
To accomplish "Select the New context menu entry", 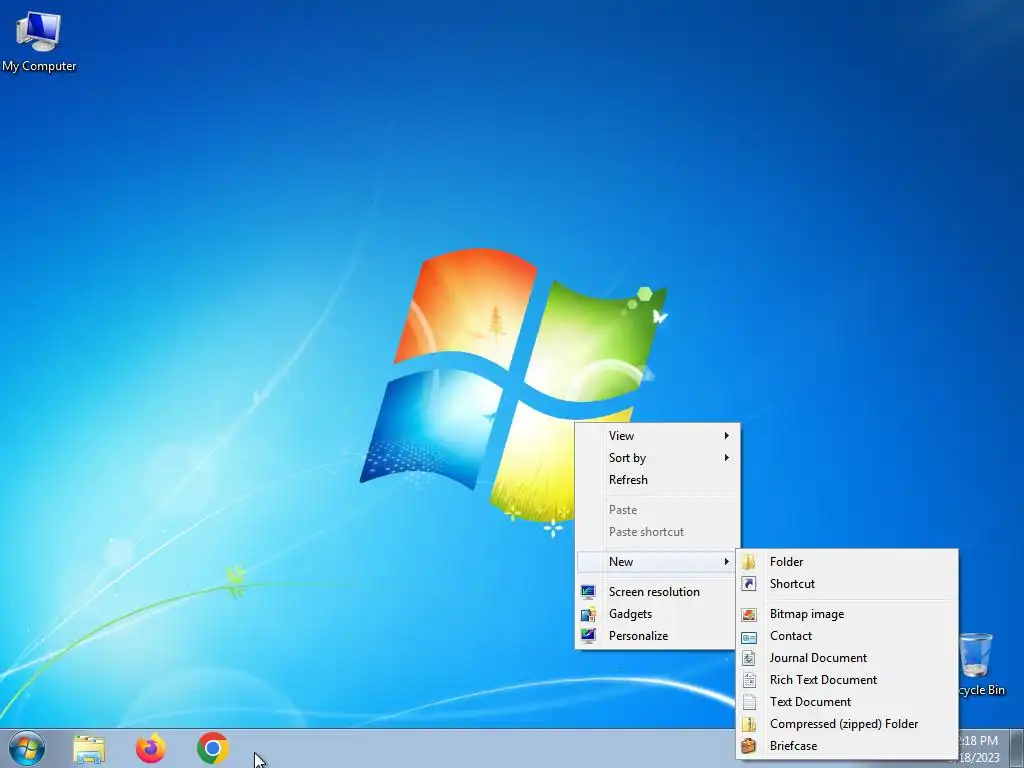I will pyautogui.click(x=657, y=562).
